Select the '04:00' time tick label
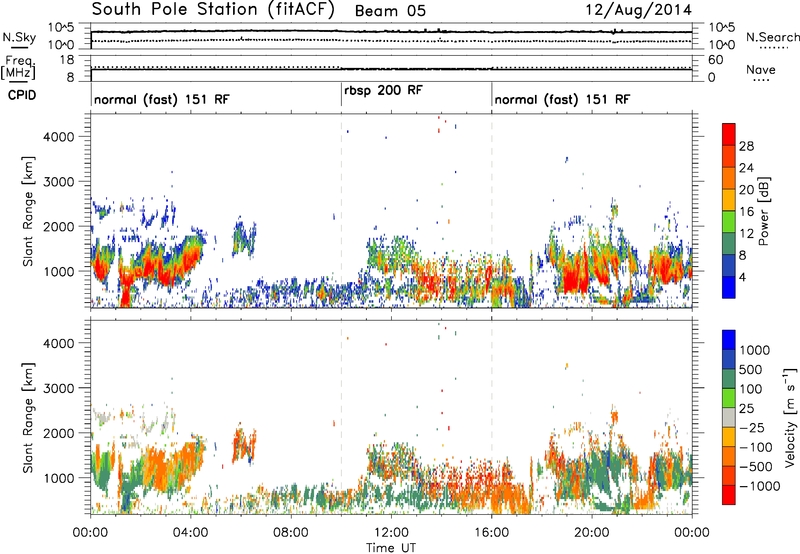800x554 pixels. pyautogui.click(x=190, y=533)
